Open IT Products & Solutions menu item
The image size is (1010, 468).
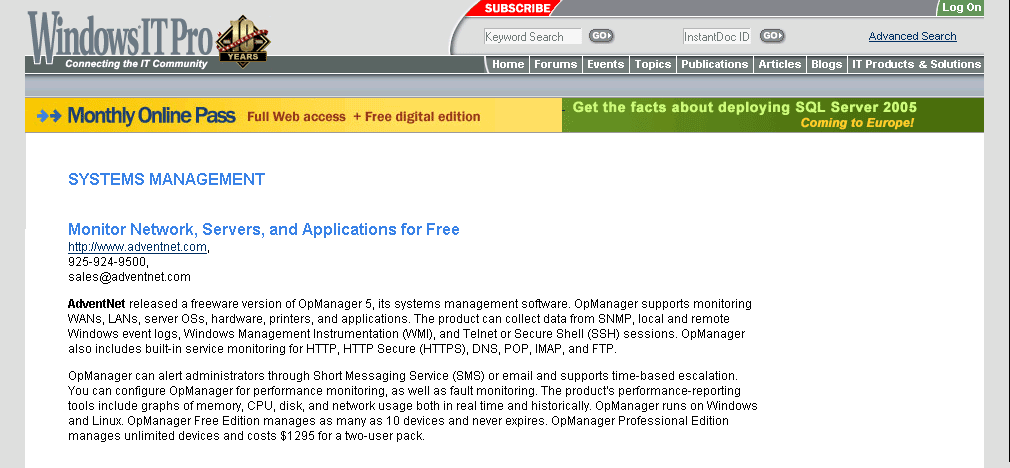click(x=916, y=64)
